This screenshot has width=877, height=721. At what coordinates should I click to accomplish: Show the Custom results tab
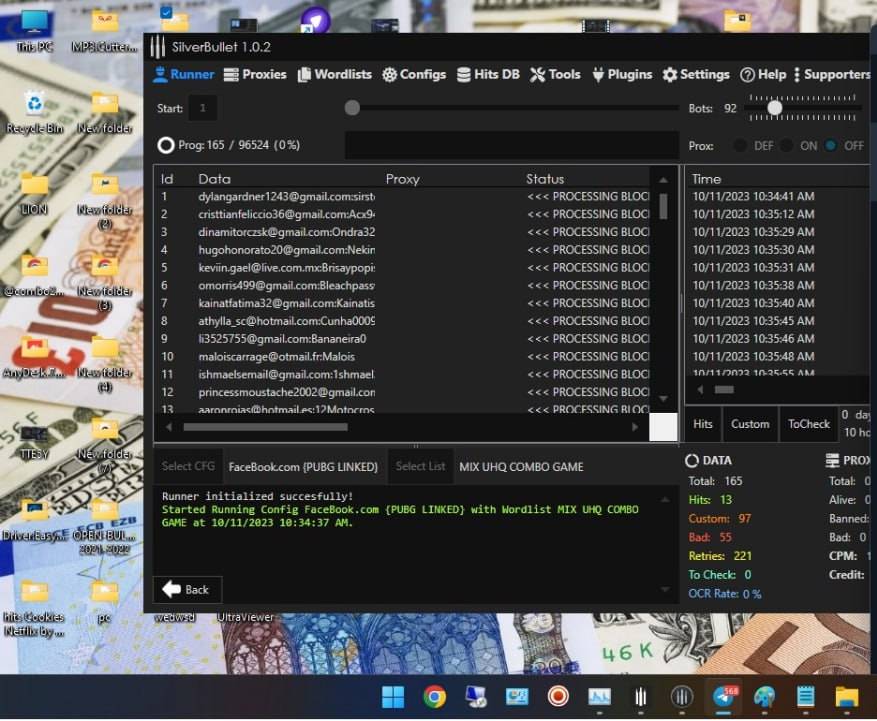750,424
